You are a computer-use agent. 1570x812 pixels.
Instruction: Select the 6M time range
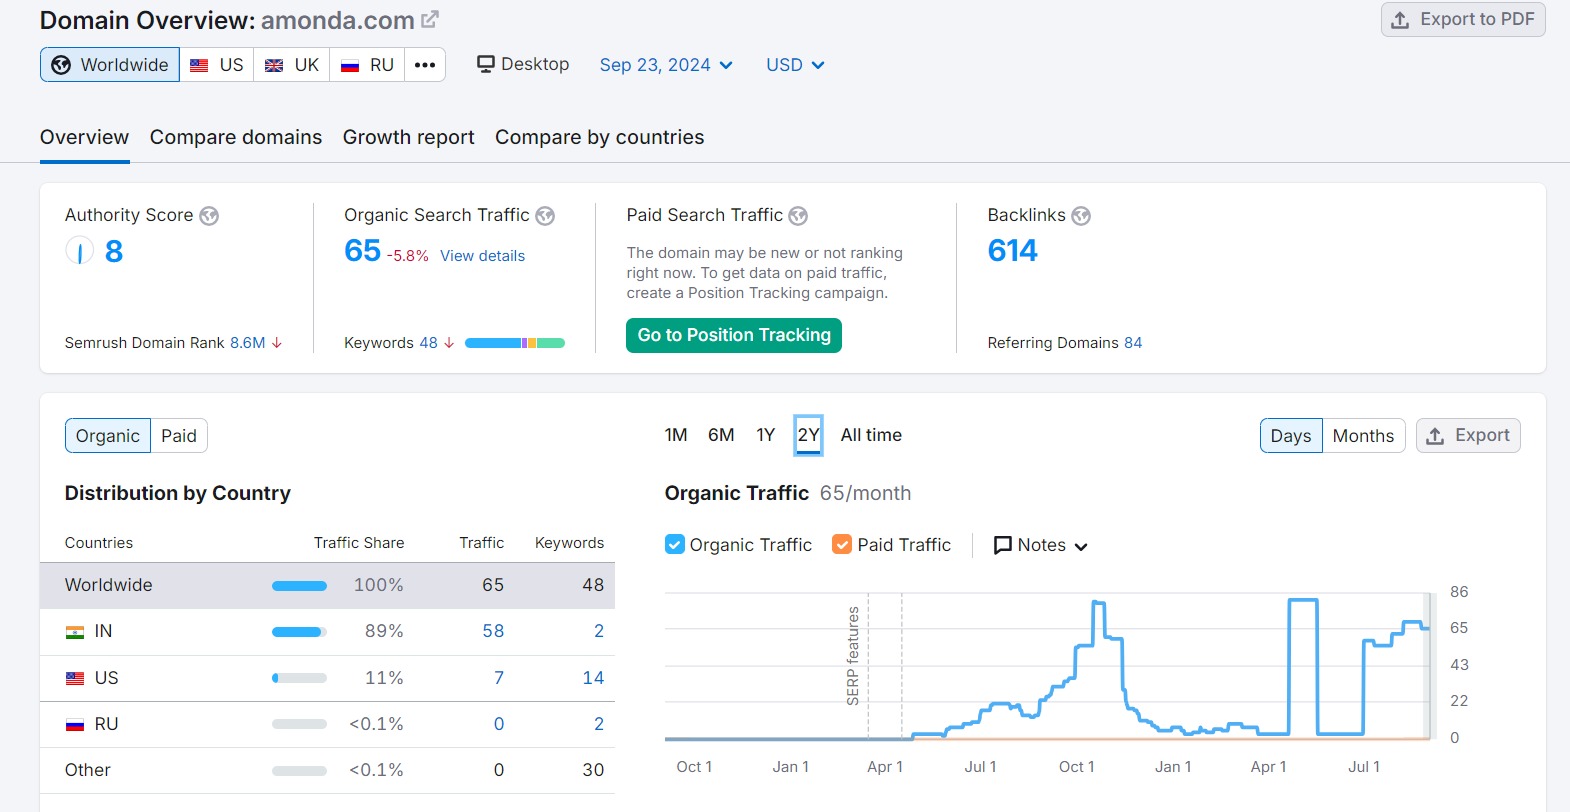pyautogui.click(x=721, y=435)
